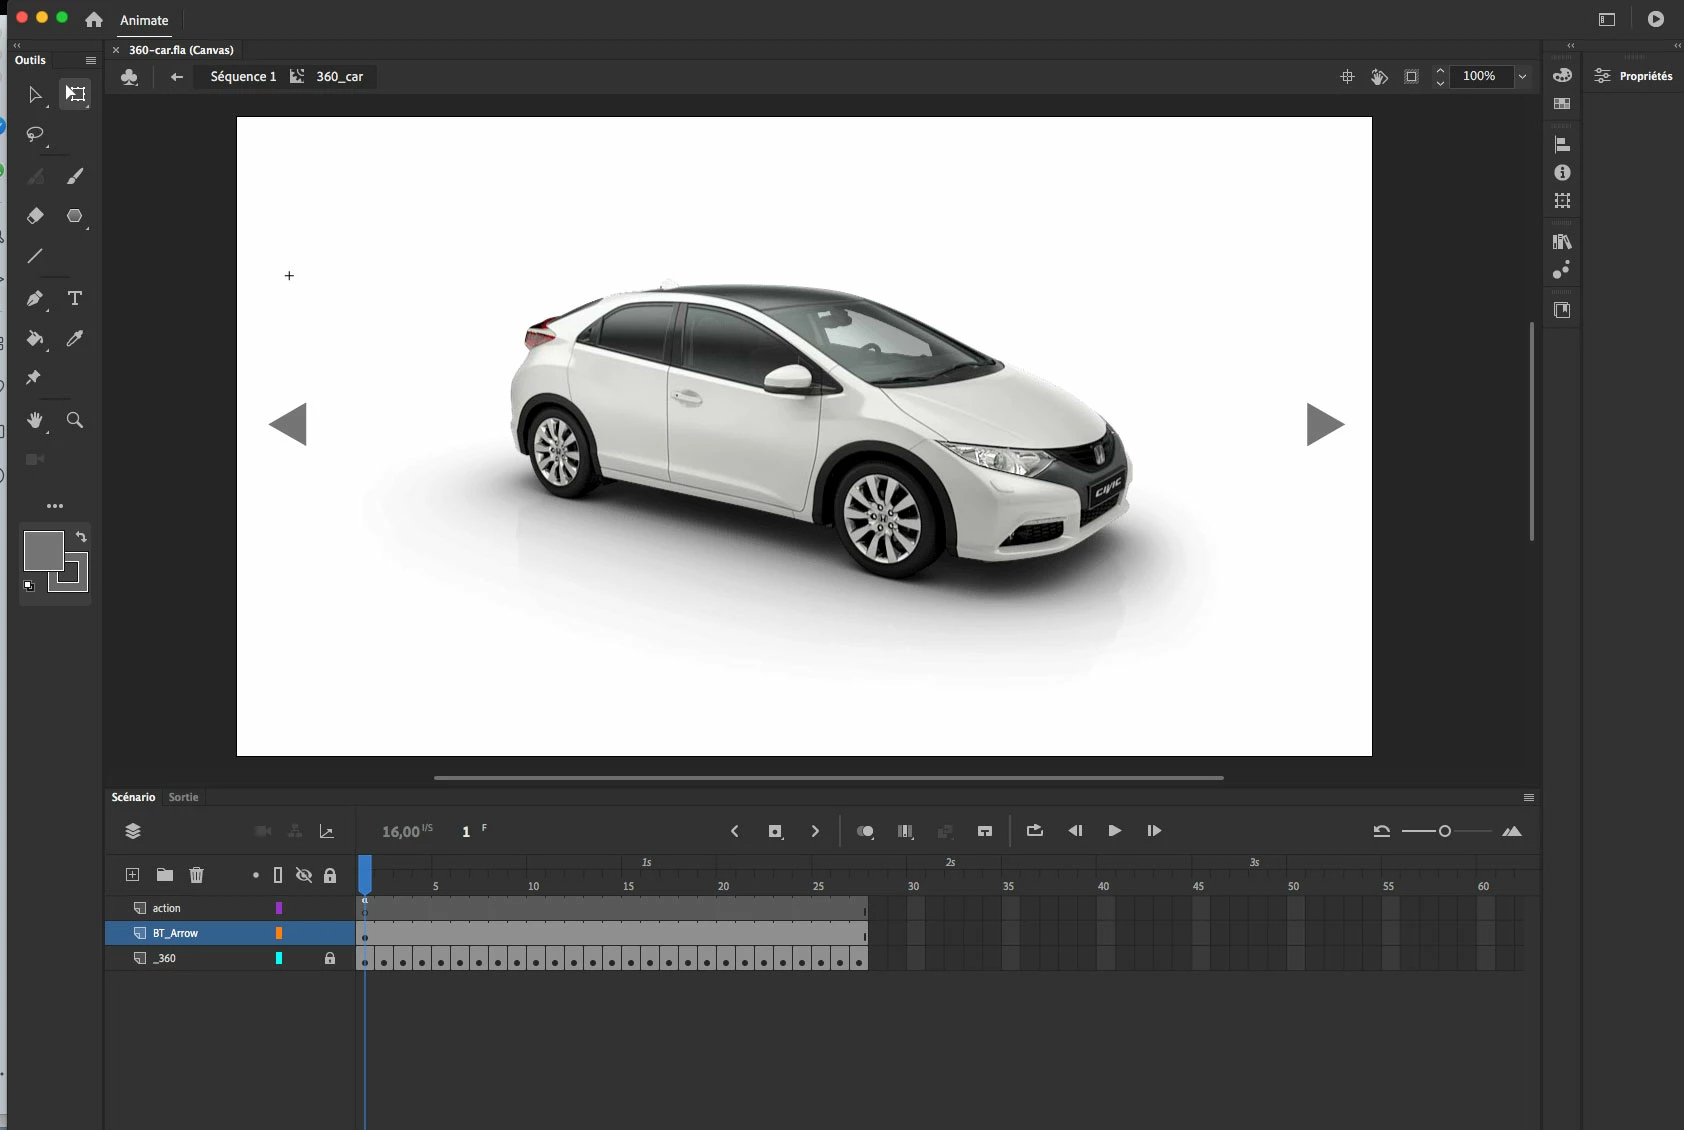Insert a keyframe in the timeline

click(x=775, y=831)
